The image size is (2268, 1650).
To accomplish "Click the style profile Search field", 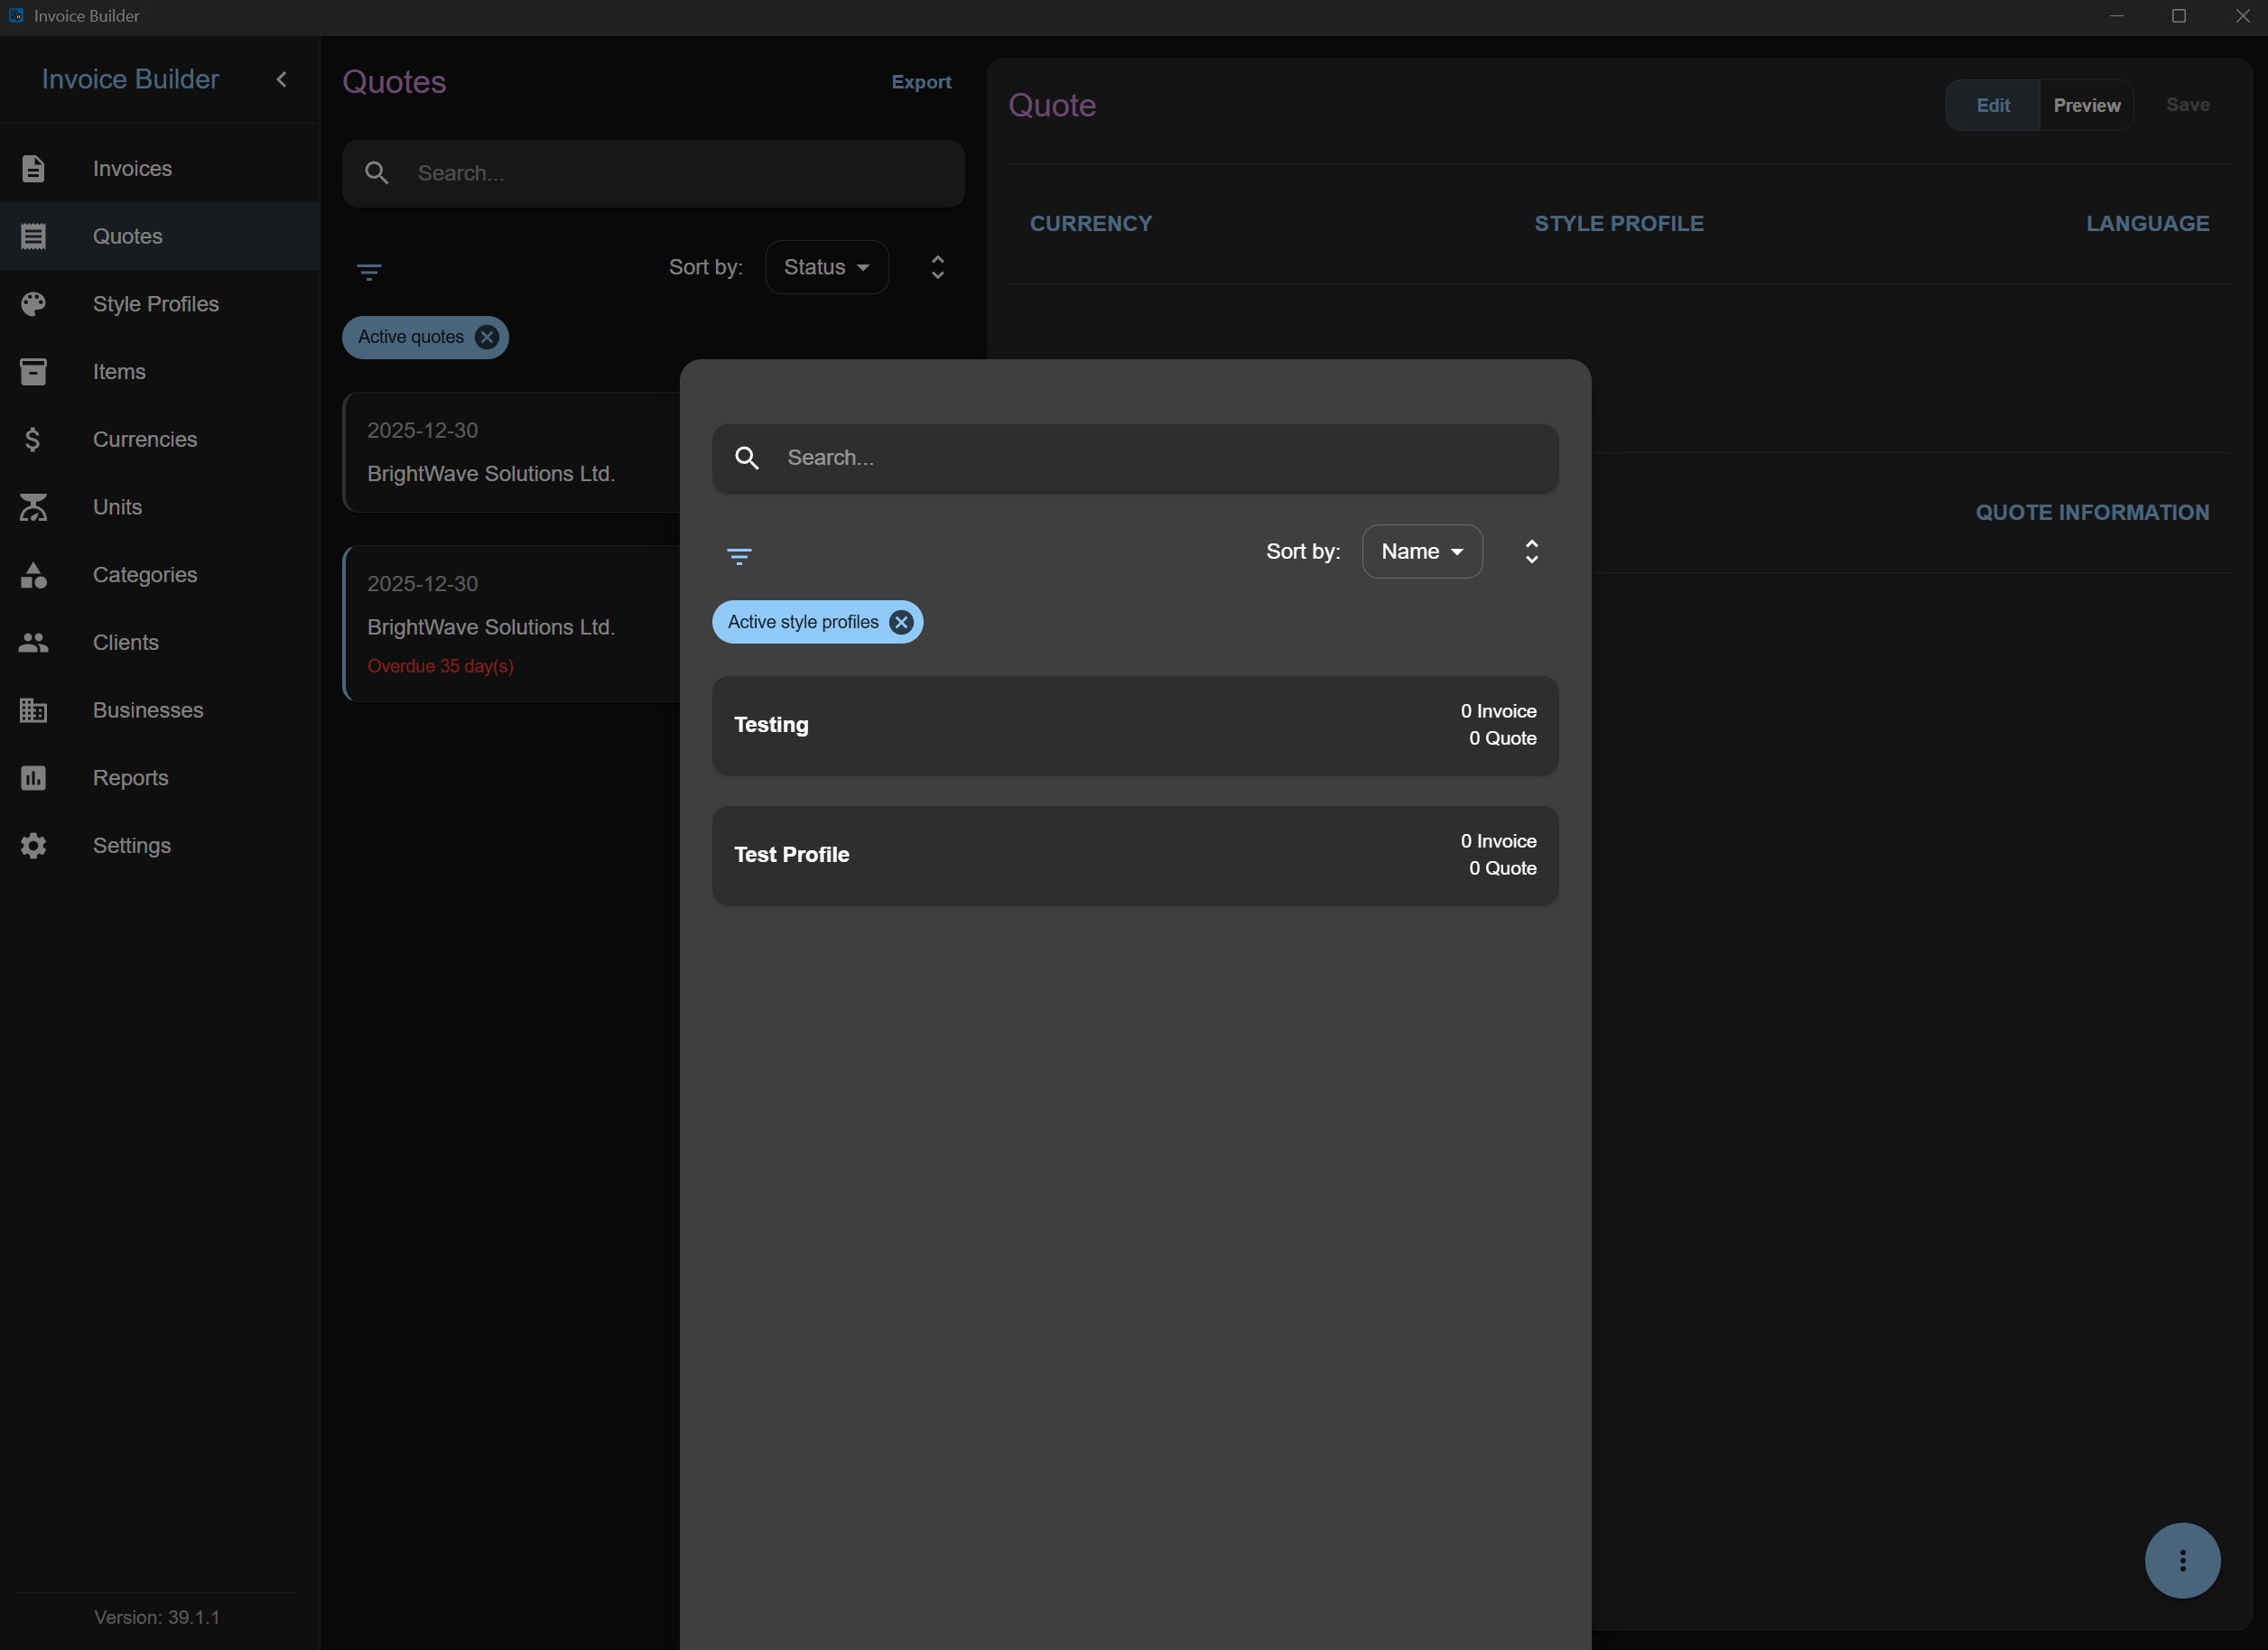I will [1135, 458].
